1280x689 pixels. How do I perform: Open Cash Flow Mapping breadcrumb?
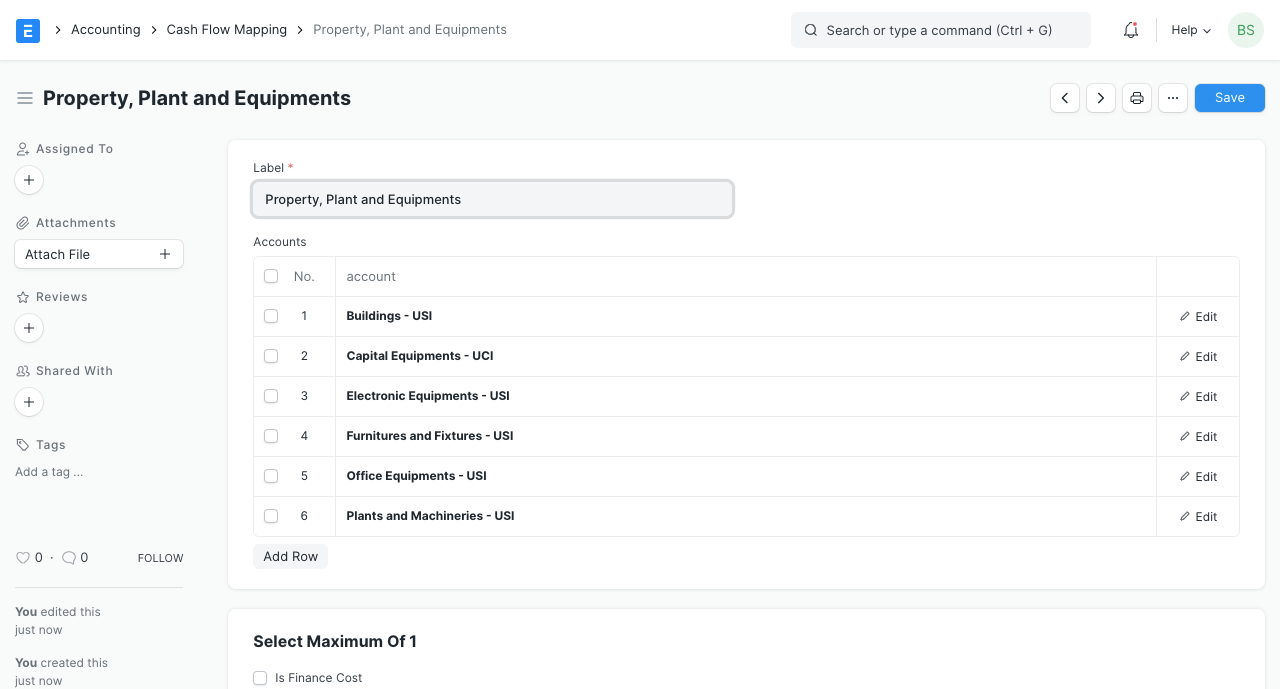point(227,30)
